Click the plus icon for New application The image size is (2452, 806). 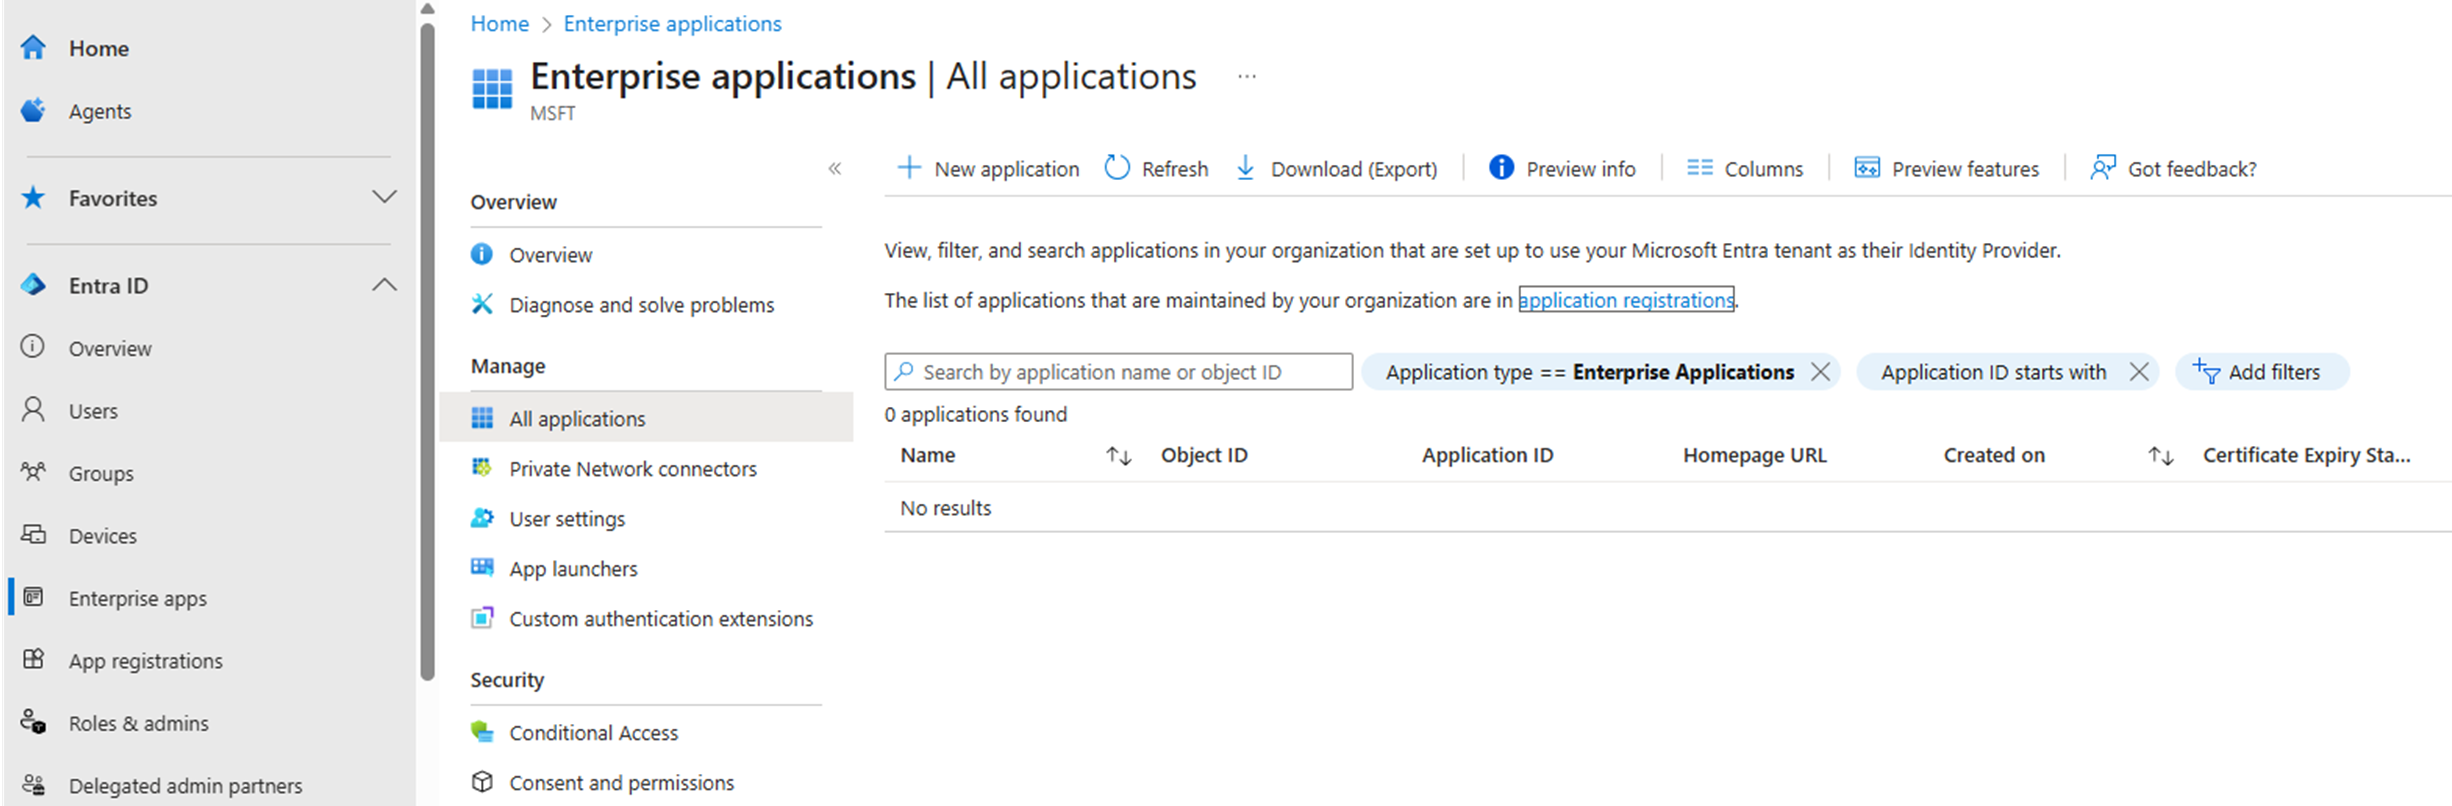click(909, 168)
